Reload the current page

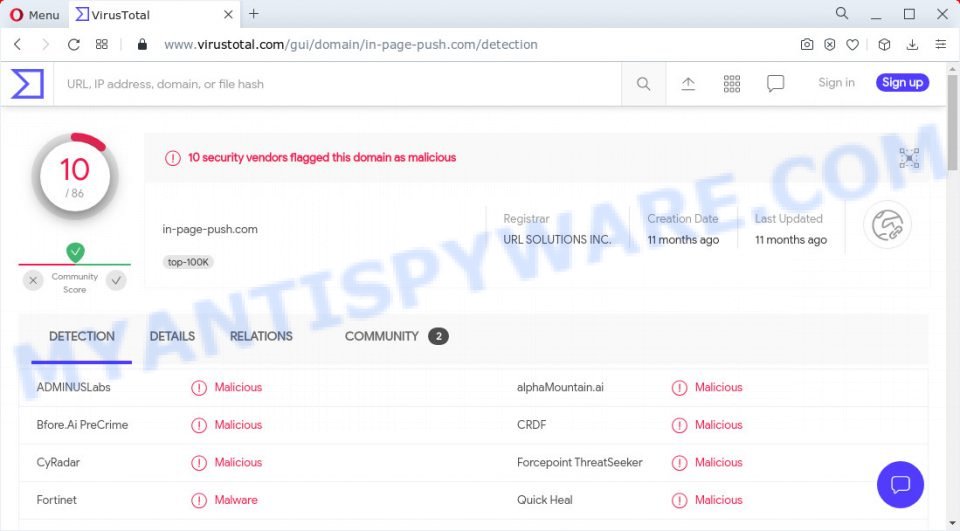73,44
